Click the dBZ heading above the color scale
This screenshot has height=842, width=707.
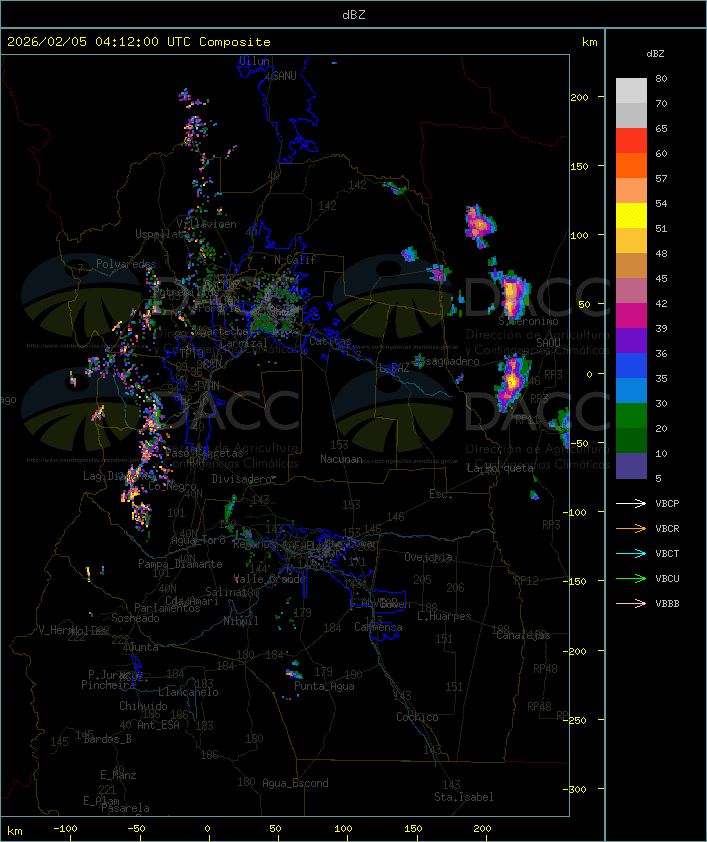(x=655, y=54)
